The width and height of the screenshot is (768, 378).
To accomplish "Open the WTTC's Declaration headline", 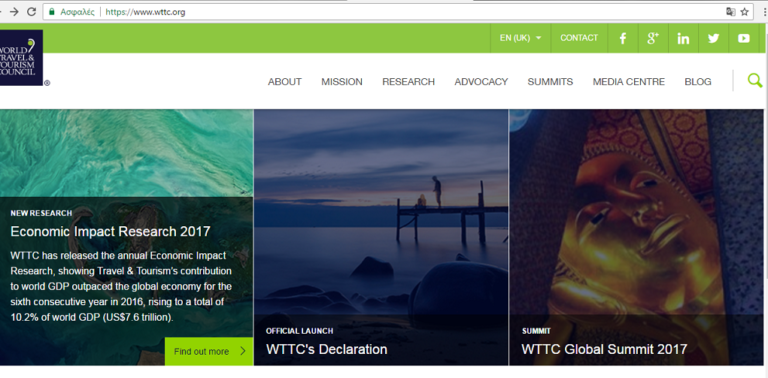I will [327, 349].
